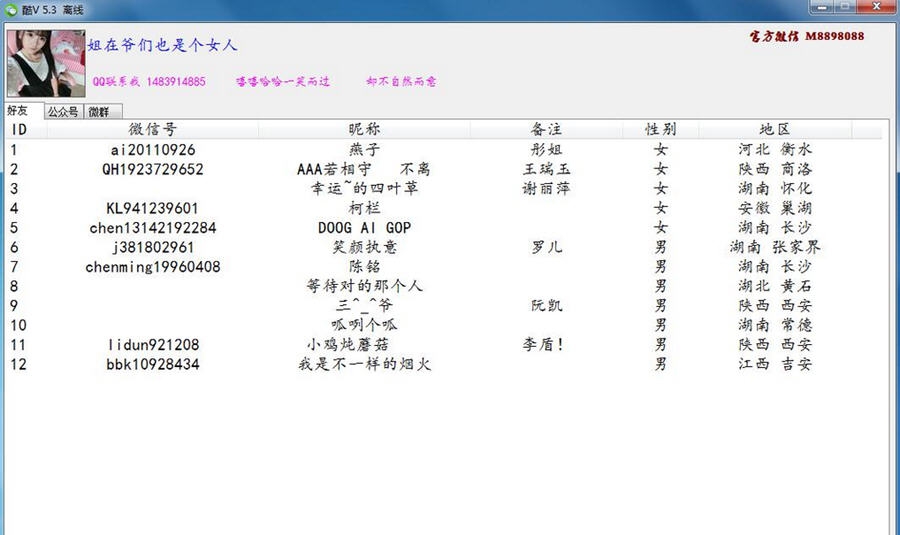Sort by the 昵称 column header
This screenshot has height=535, width=900.
pos(364,130)
